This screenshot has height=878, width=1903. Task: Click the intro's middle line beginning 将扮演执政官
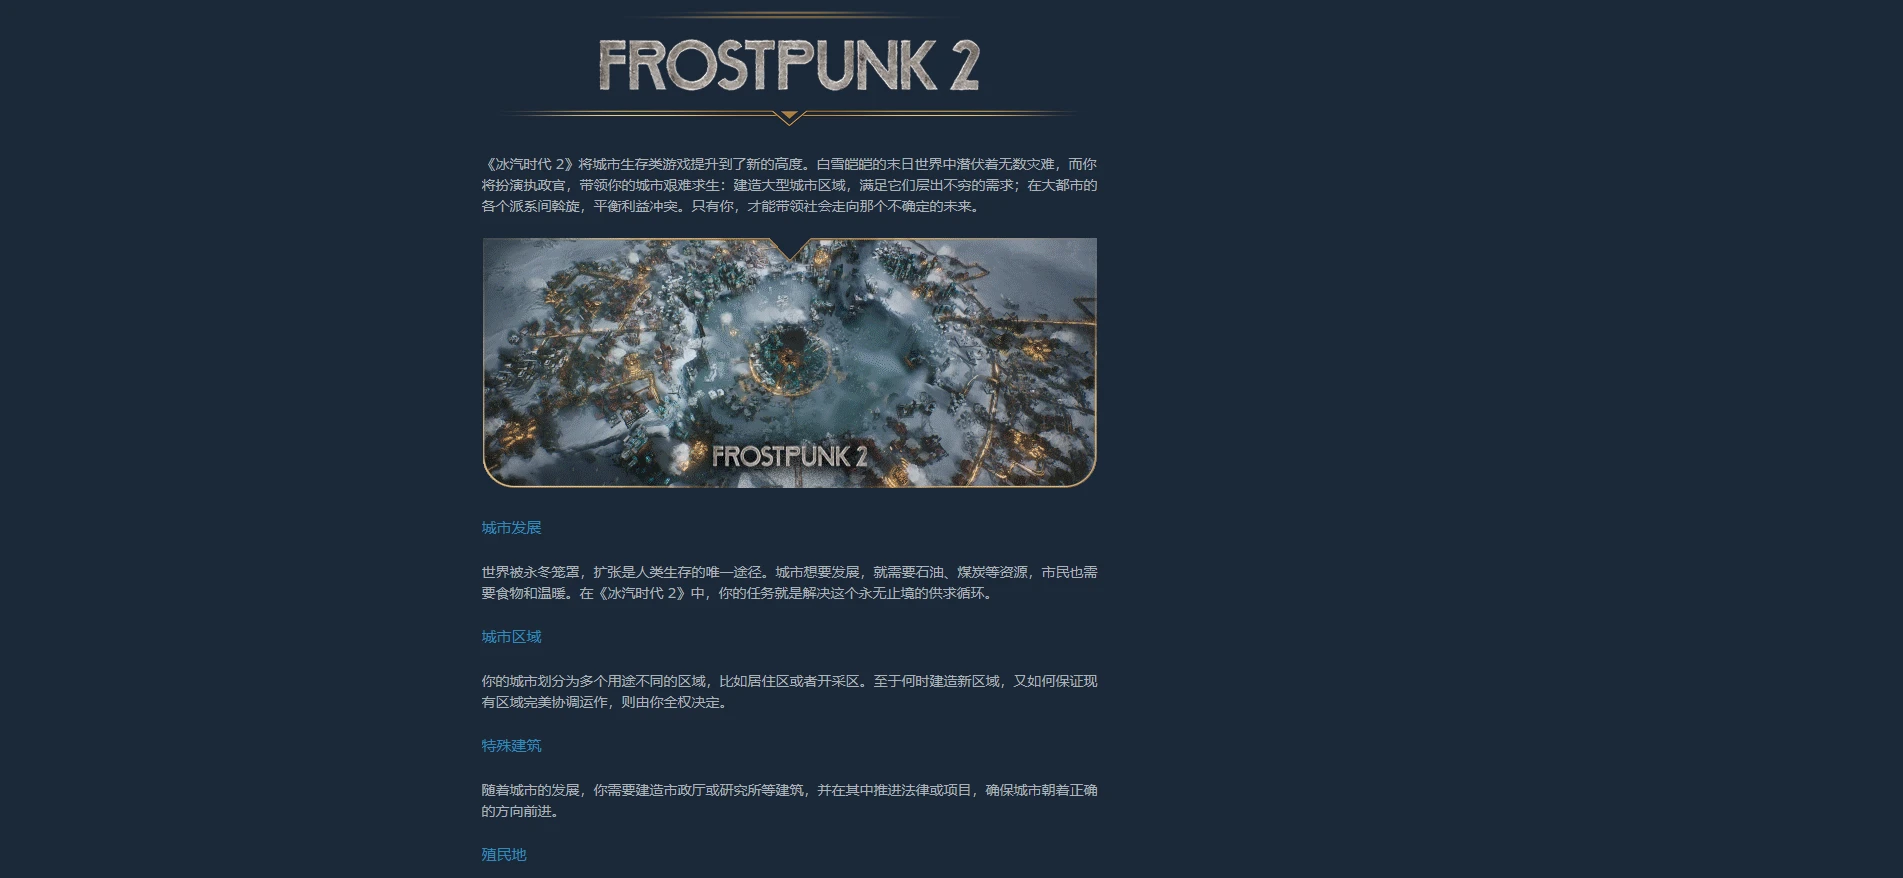[789, 185]
